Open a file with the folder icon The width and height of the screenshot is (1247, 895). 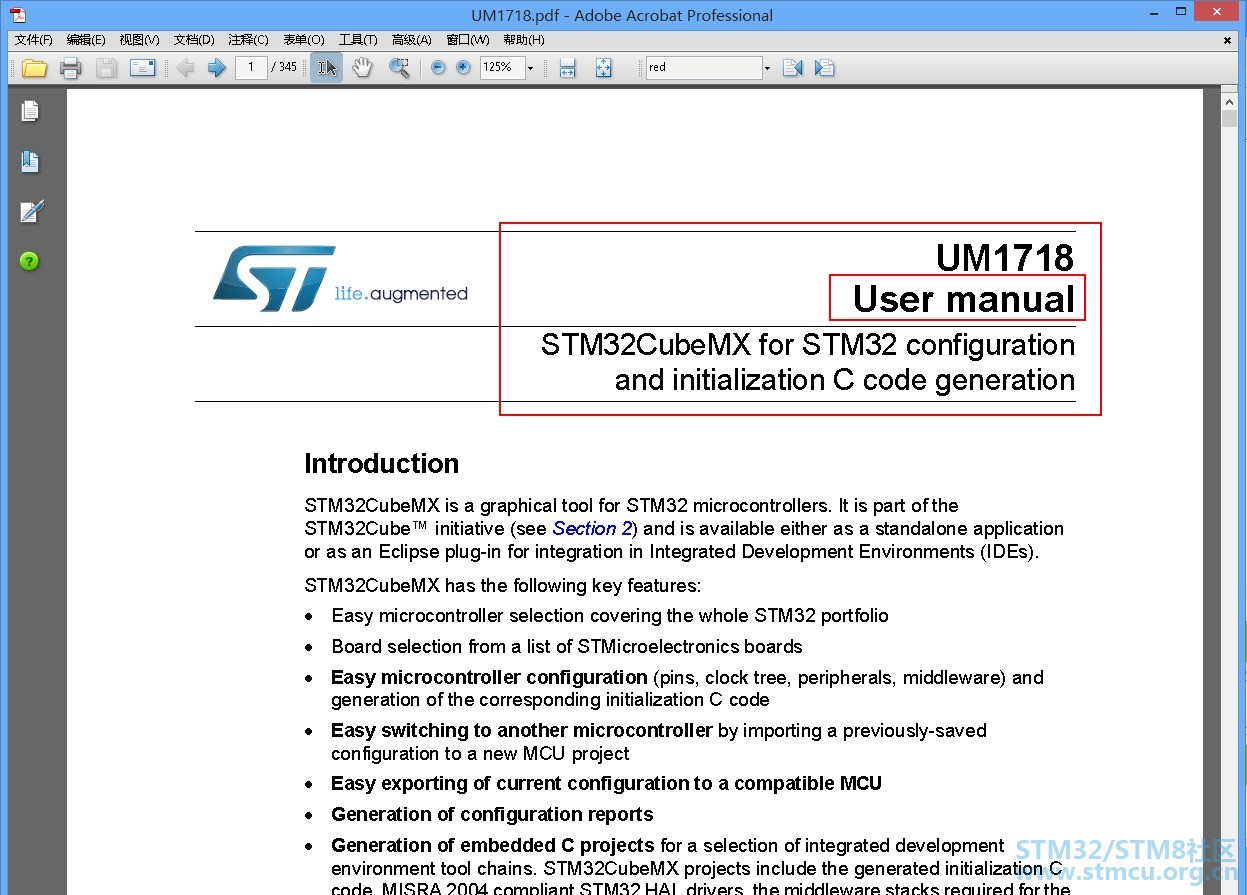pos(34,68)
